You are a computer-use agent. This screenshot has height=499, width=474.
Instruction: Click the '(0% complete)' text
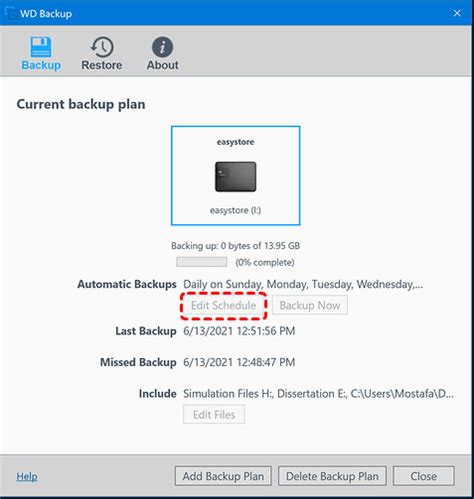pos(265,262)
